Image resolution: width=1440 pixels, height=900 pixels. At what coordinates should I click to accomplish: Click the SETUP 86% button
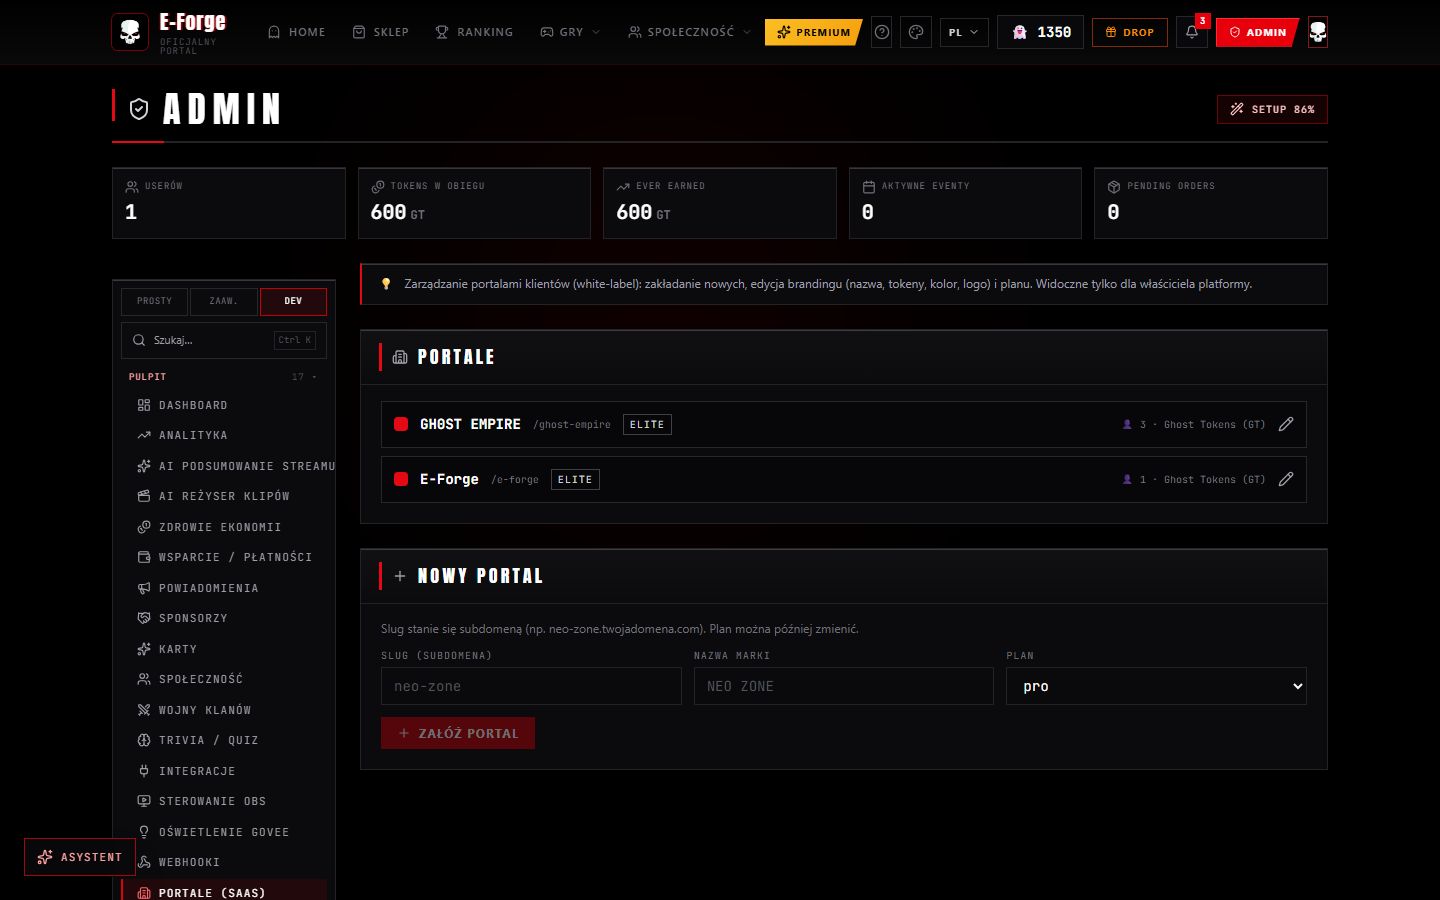pos(1272,109)
